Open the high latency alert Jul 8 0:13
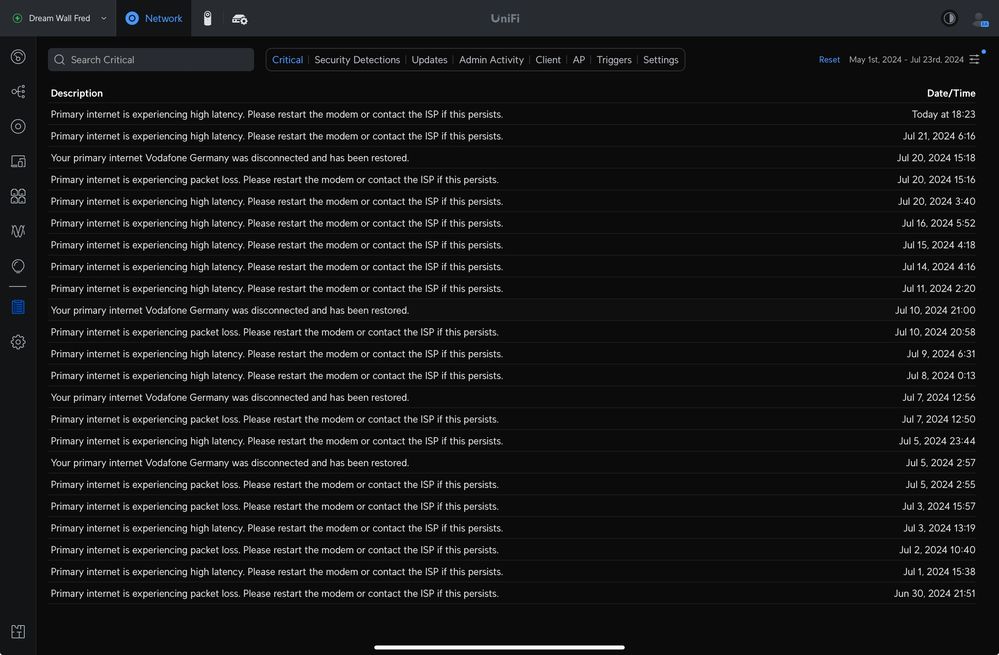Image resolution: width=999 pixels, height=655 pixels. [x=513, y=375]
